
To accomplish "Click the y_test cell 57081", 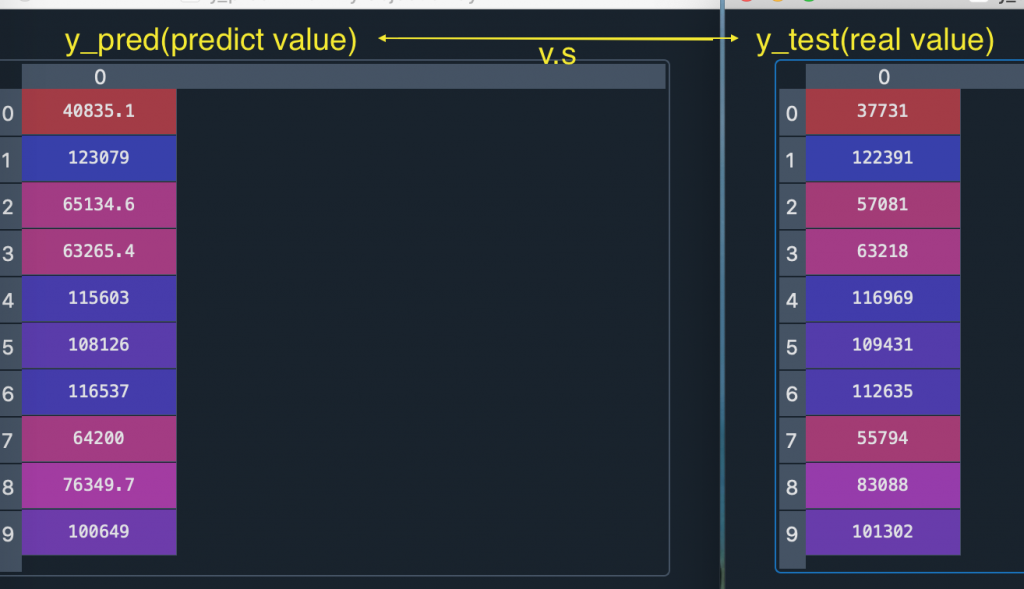I will click(x=883, y=205).
